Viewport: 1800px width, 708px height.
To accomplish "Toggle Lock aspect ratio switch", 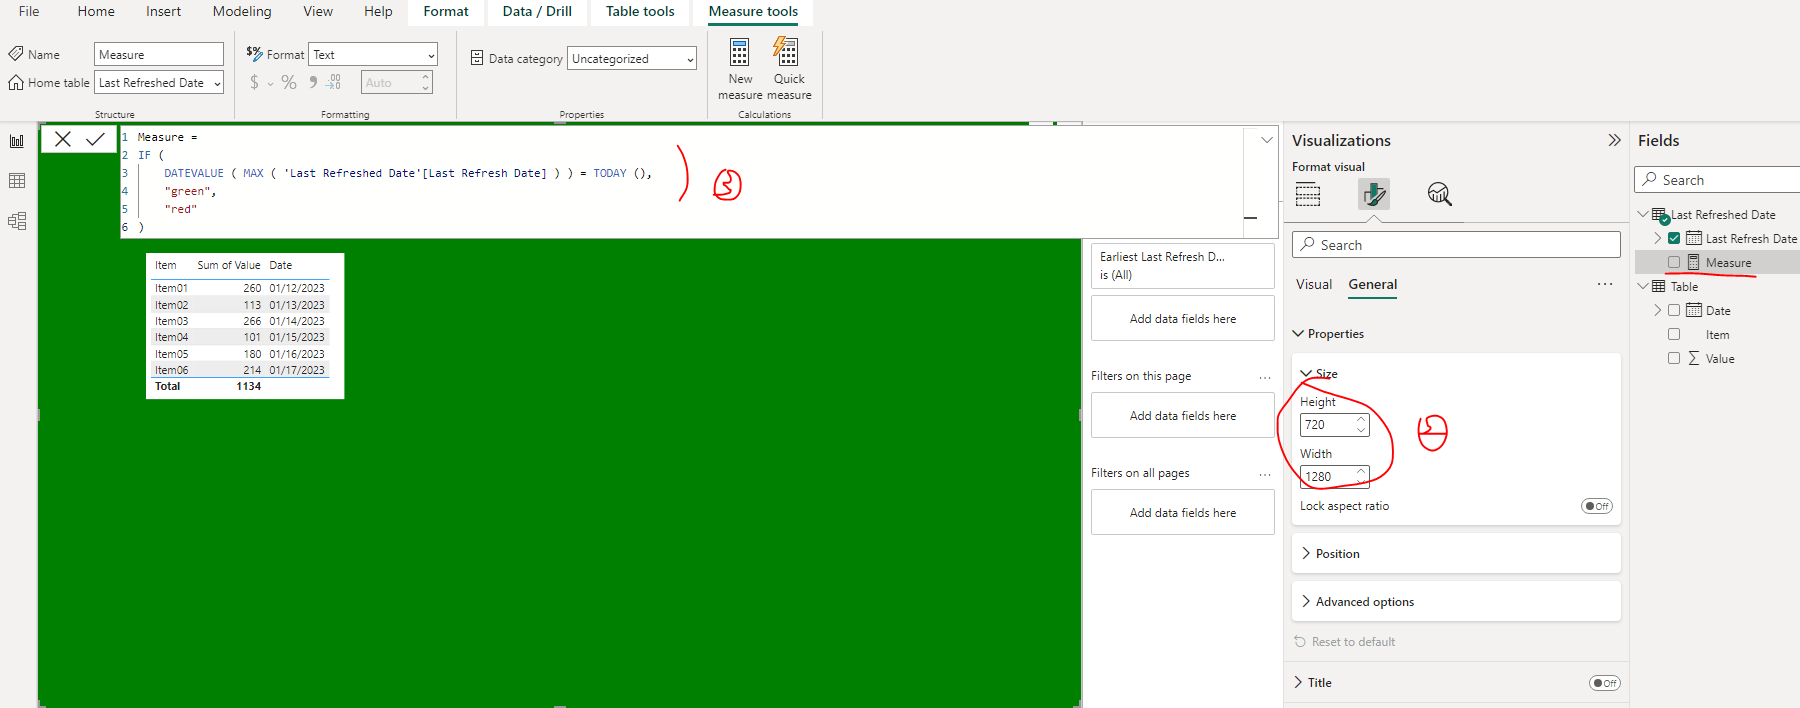I will [x=1597, y=506].
